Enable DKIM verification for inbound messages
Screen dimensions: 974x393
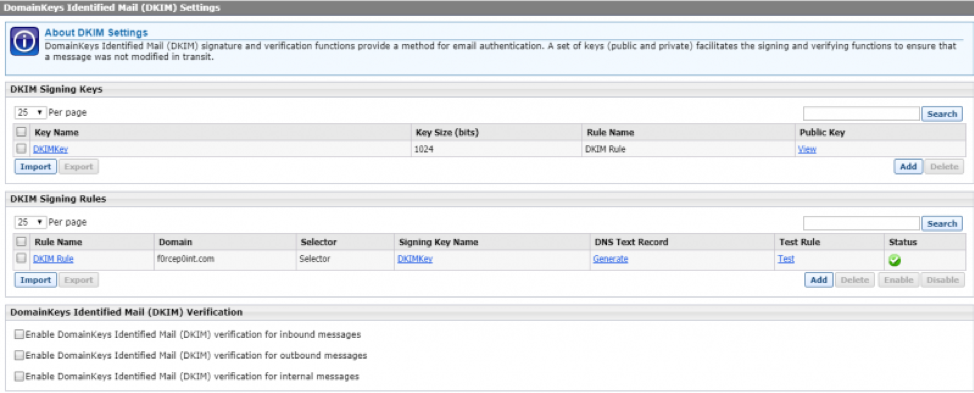point(19,334)
